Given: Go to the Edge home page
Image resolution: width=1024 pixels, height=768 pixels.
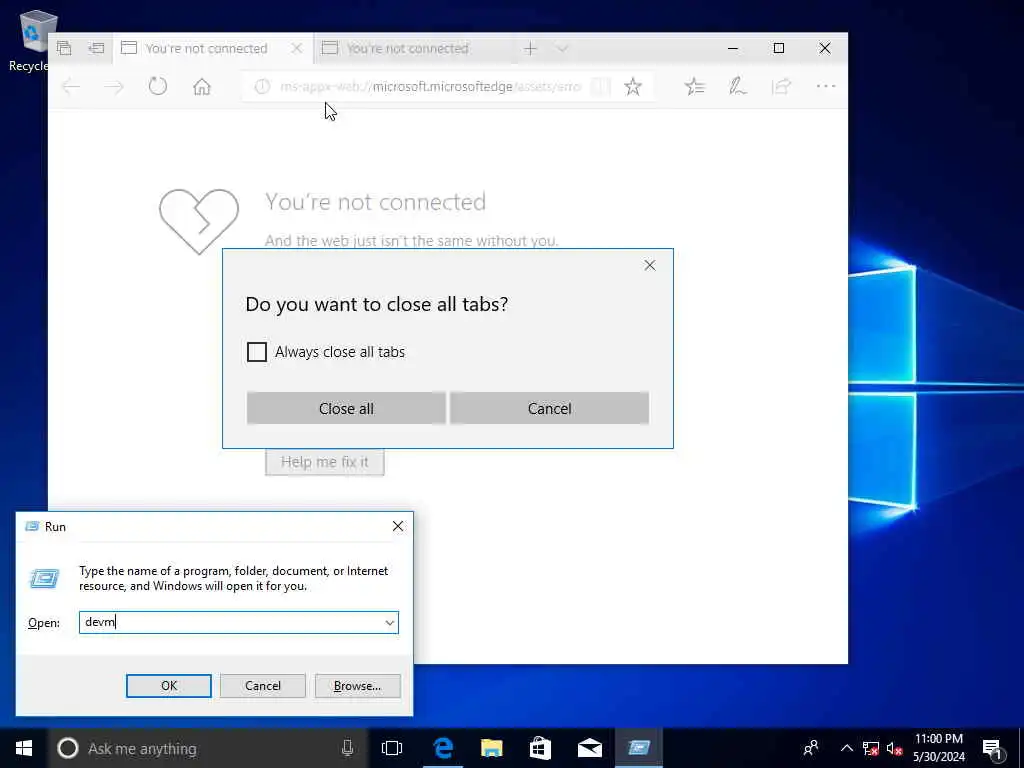Looking at the screenshot, I should (202, 86).
